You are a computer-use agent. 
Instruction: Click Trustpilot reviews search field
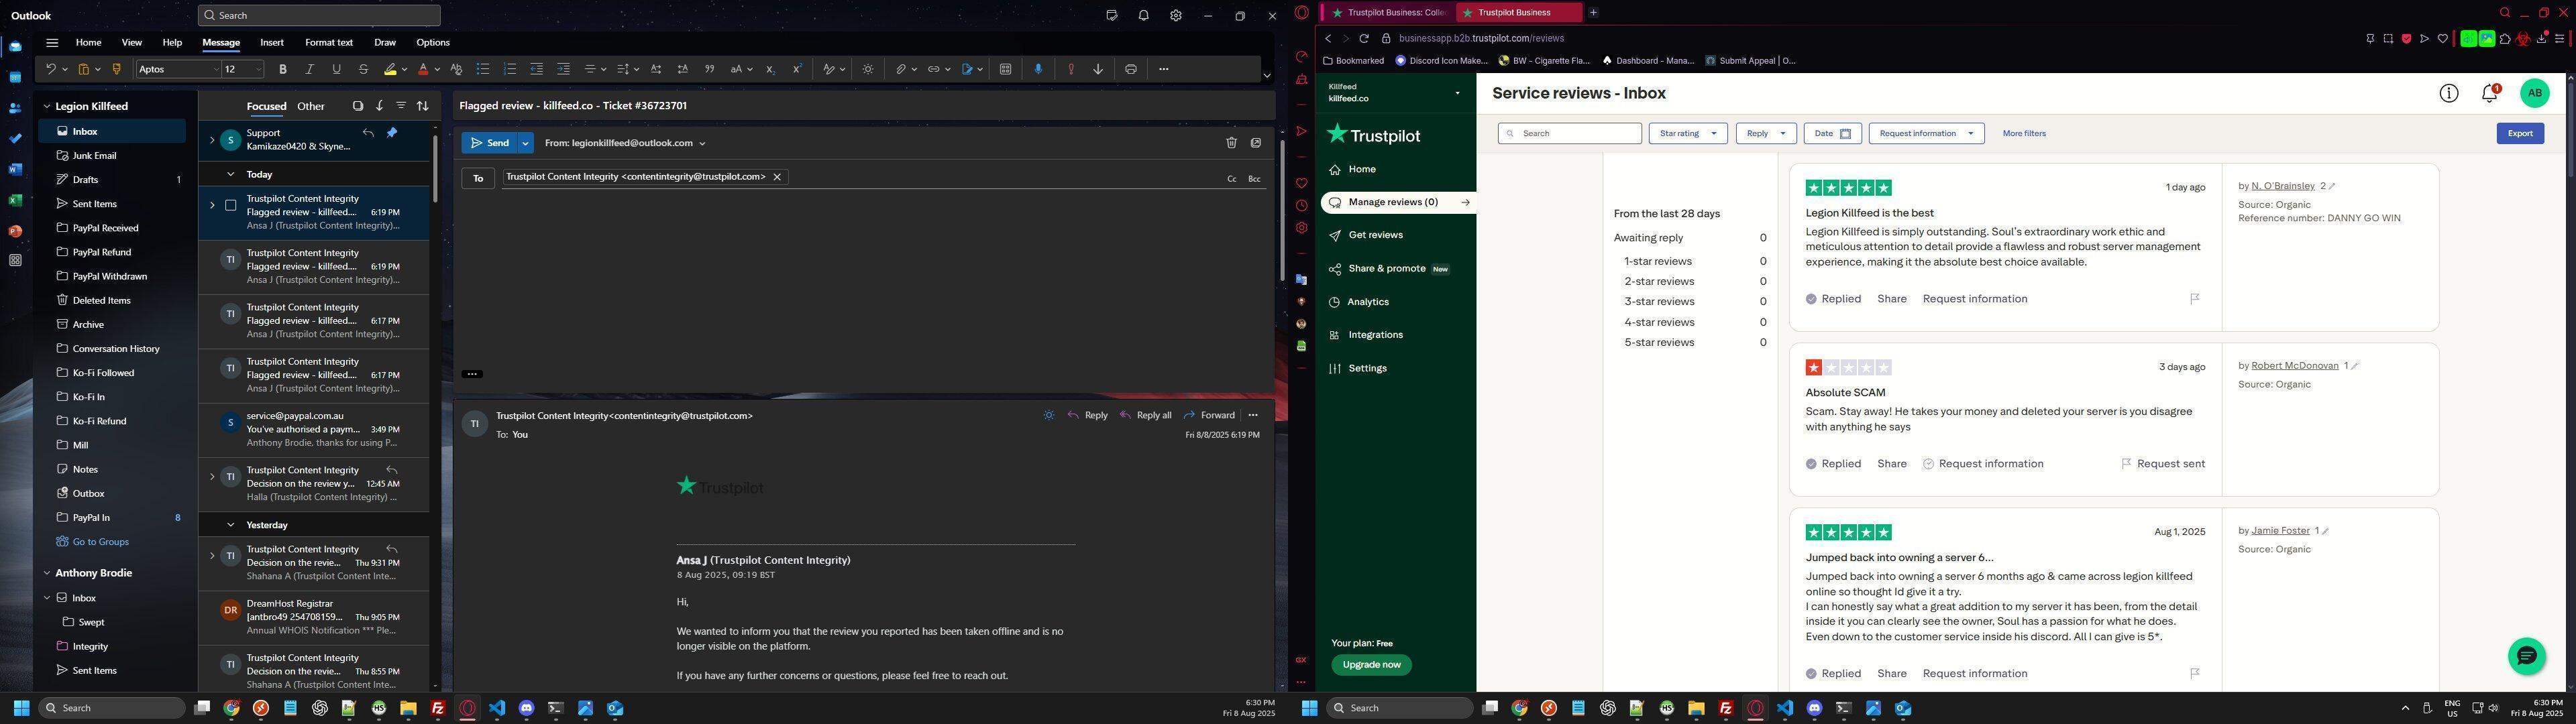click(x=1570, y=133)
